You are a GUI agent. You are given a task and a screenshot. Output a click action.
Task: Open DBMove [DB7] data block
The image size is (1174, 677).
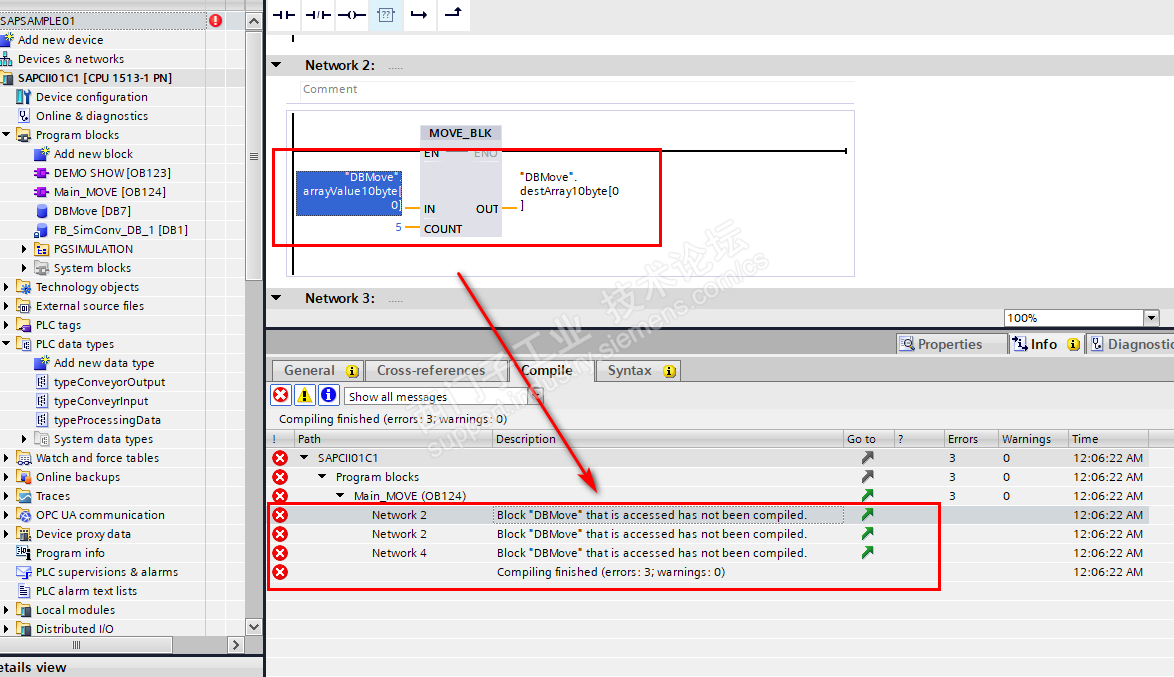pos(92,210)
